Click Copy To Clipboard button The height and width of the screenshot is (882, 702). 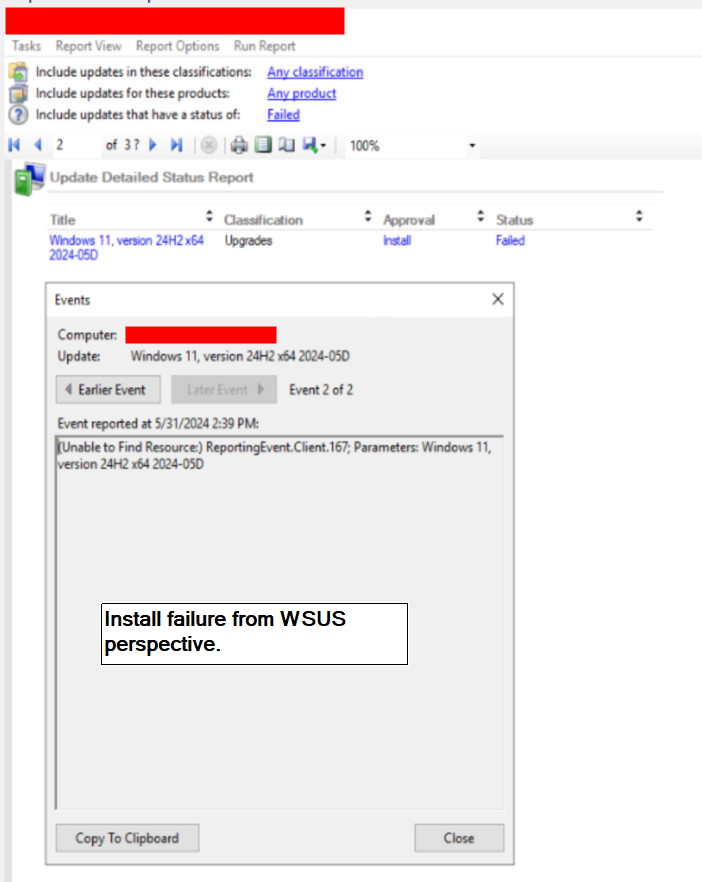tap(127, 838)
